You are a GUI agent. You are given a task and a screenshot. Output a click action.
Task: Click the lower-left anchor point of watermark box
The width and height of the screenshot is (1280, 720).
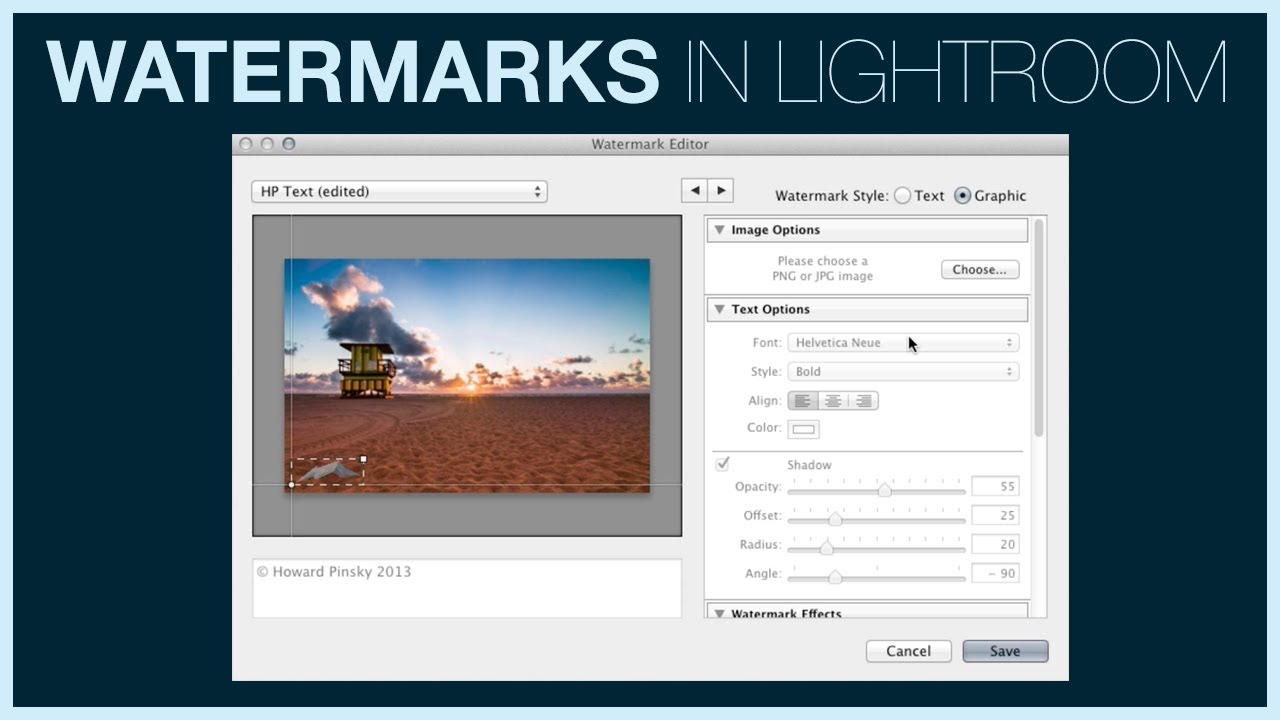(x=292, y=485)
